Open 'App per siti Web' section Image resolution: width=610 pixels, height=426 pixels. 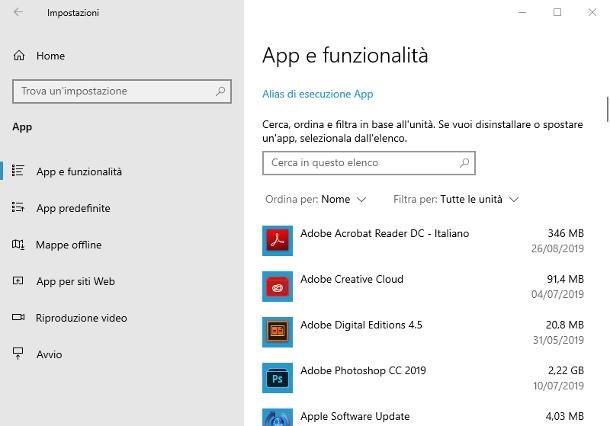click(x=75, y=281)
